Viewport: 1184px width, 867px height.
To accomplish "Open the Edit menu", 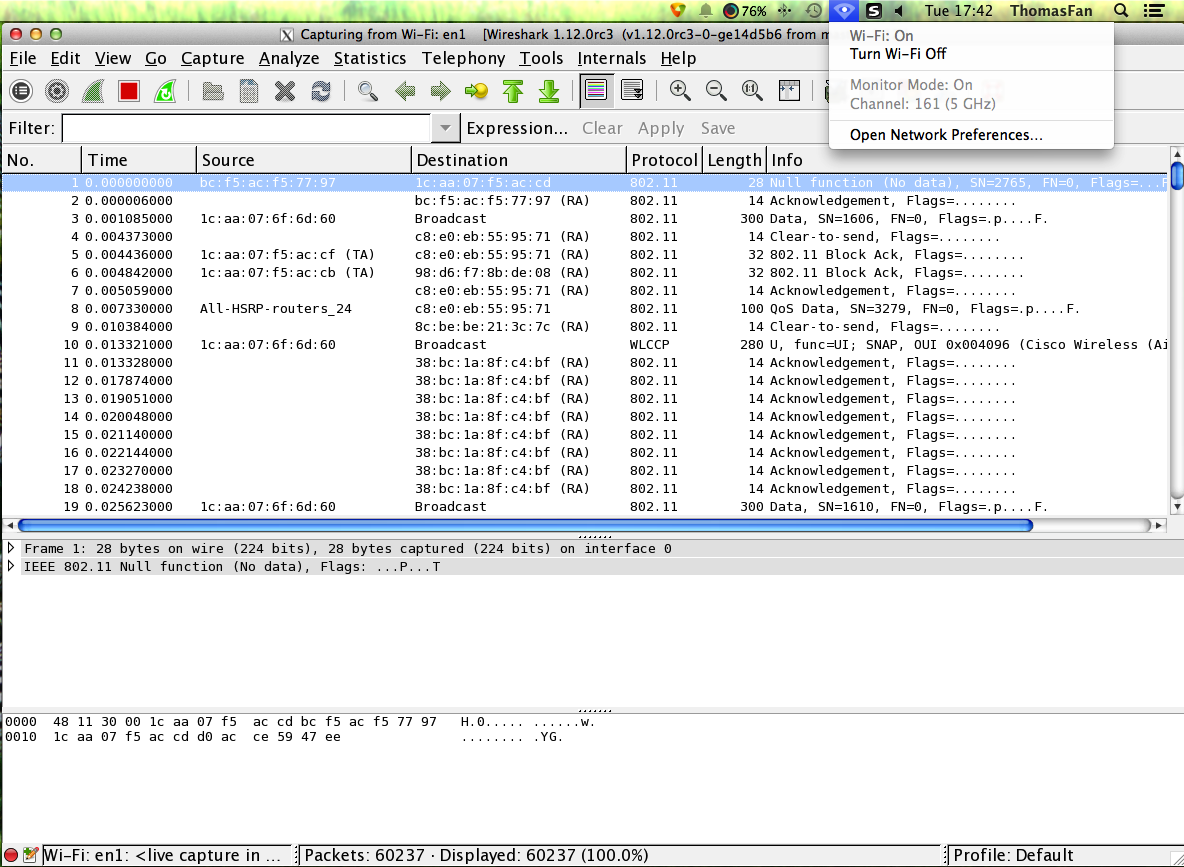I will point(66,58).
